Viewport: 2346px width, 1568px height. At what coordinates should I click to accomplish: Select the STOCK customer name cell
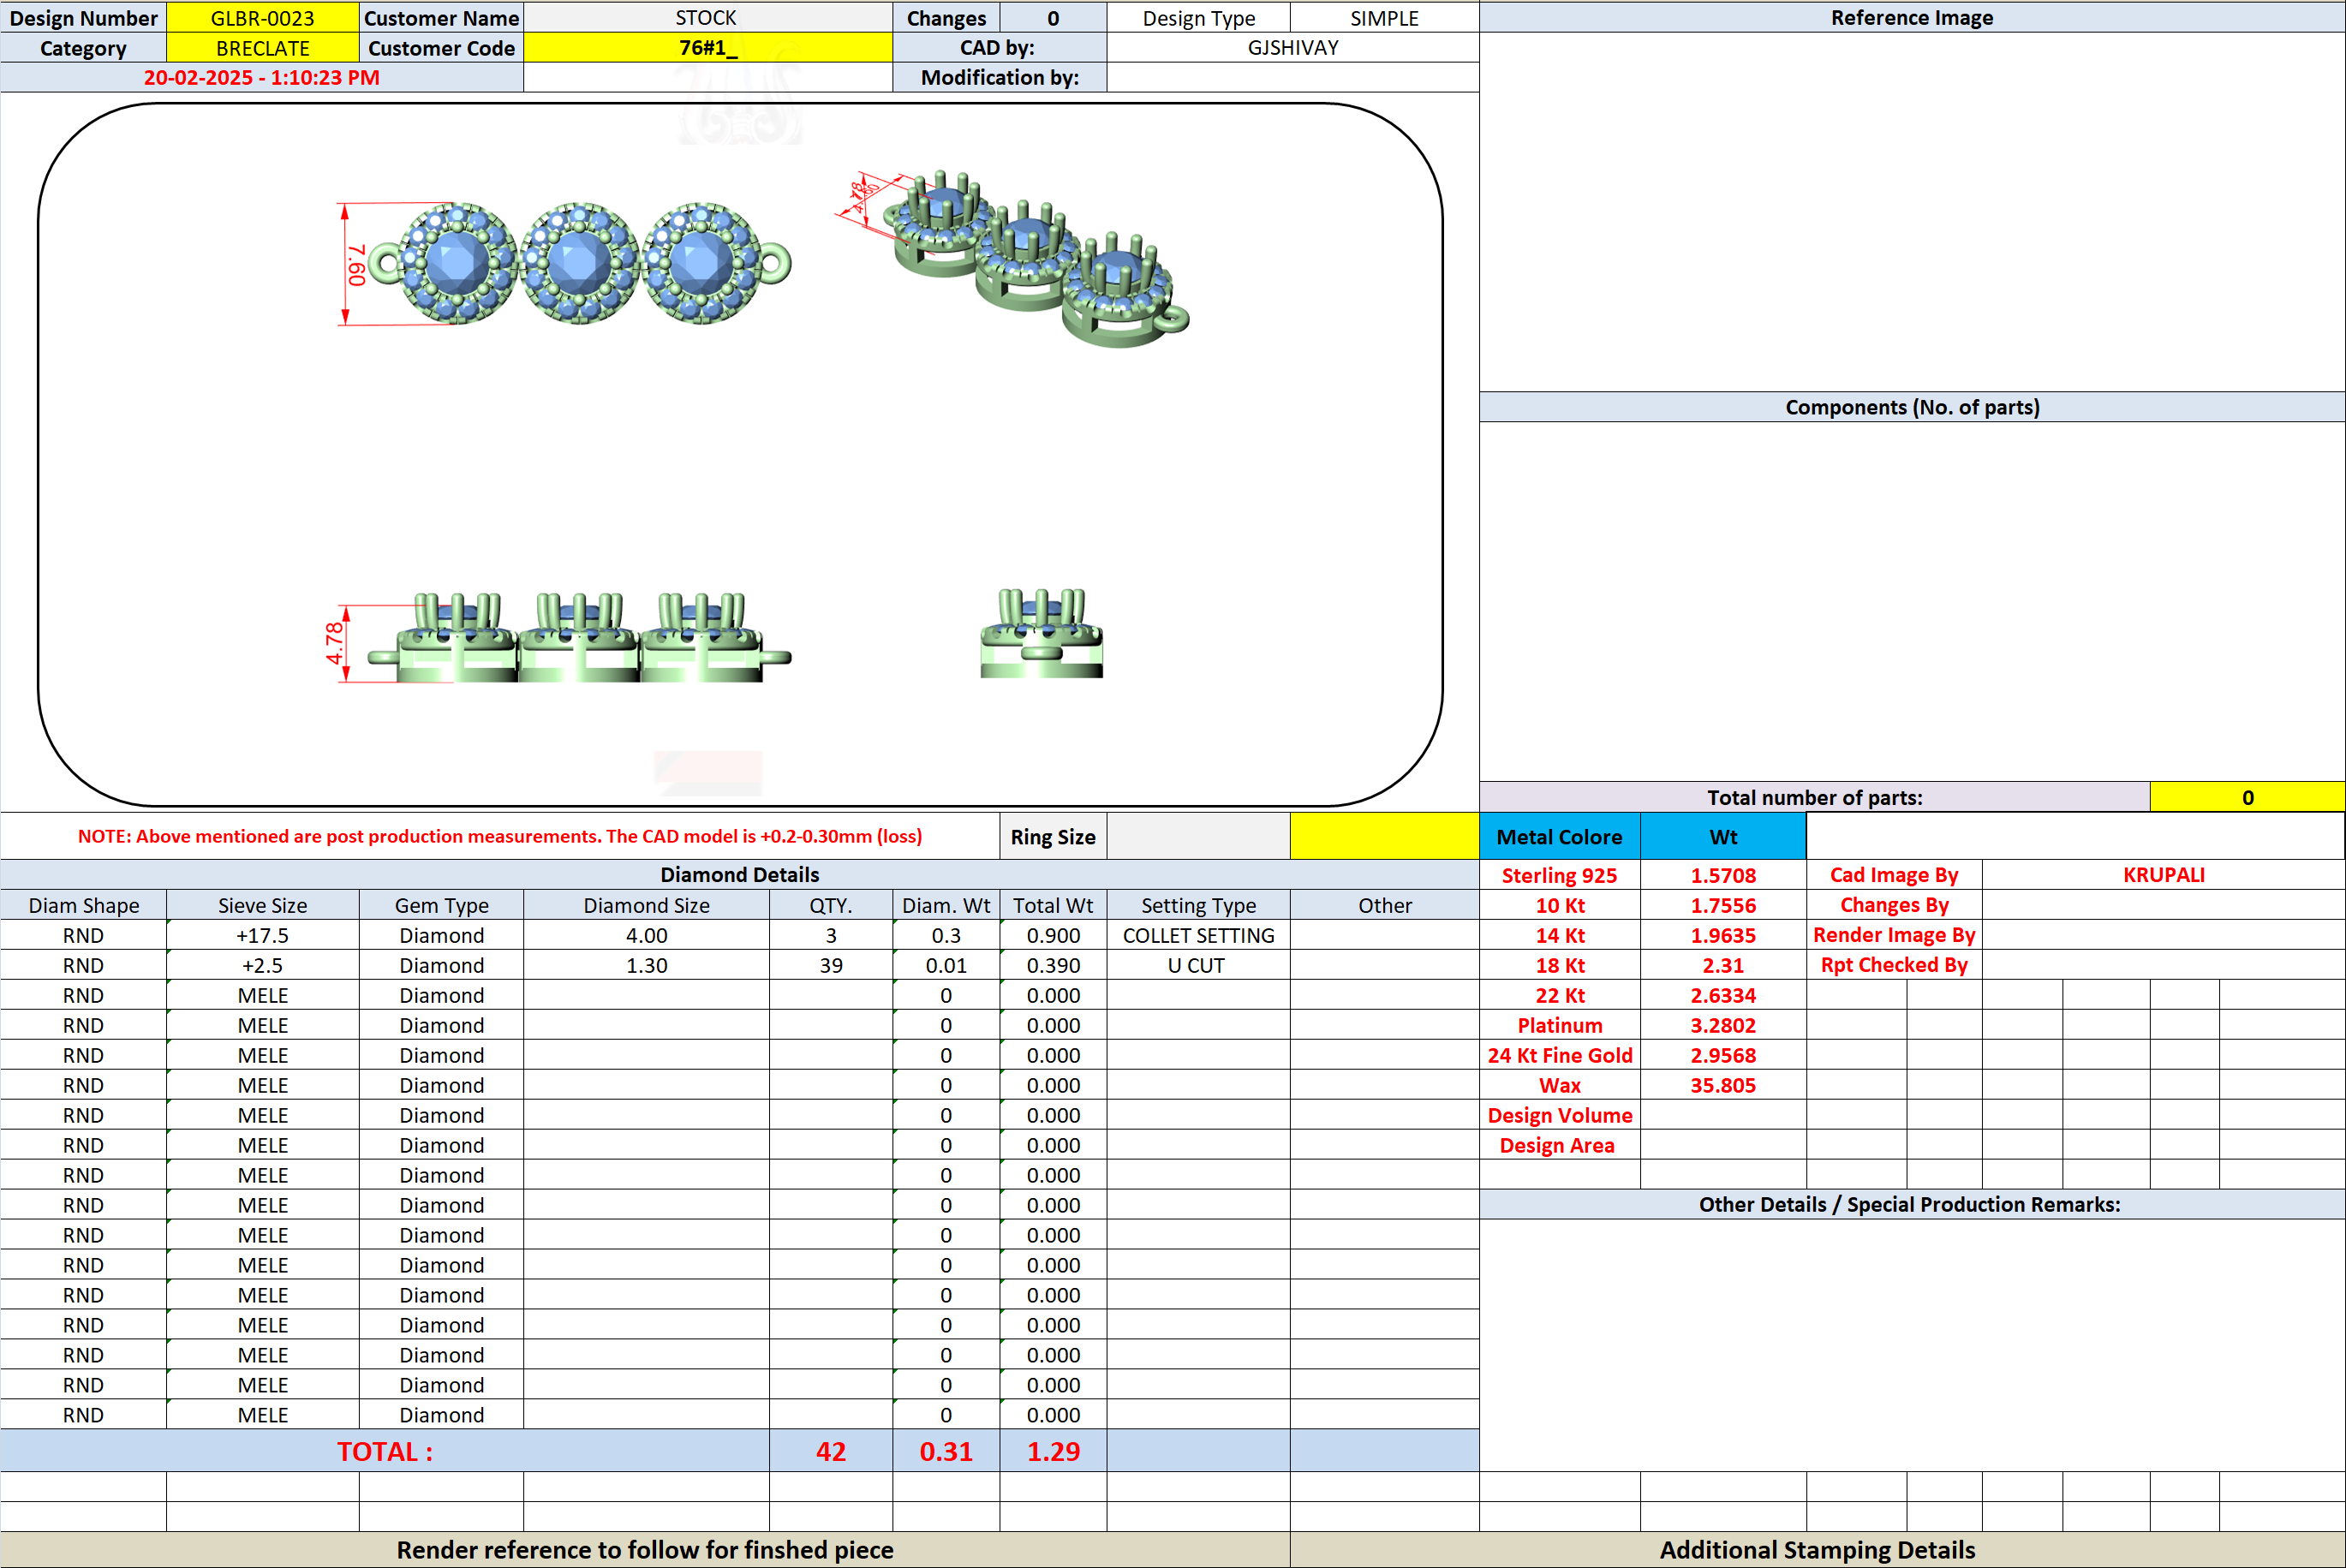pyautogui.click(x=707, y=18)
